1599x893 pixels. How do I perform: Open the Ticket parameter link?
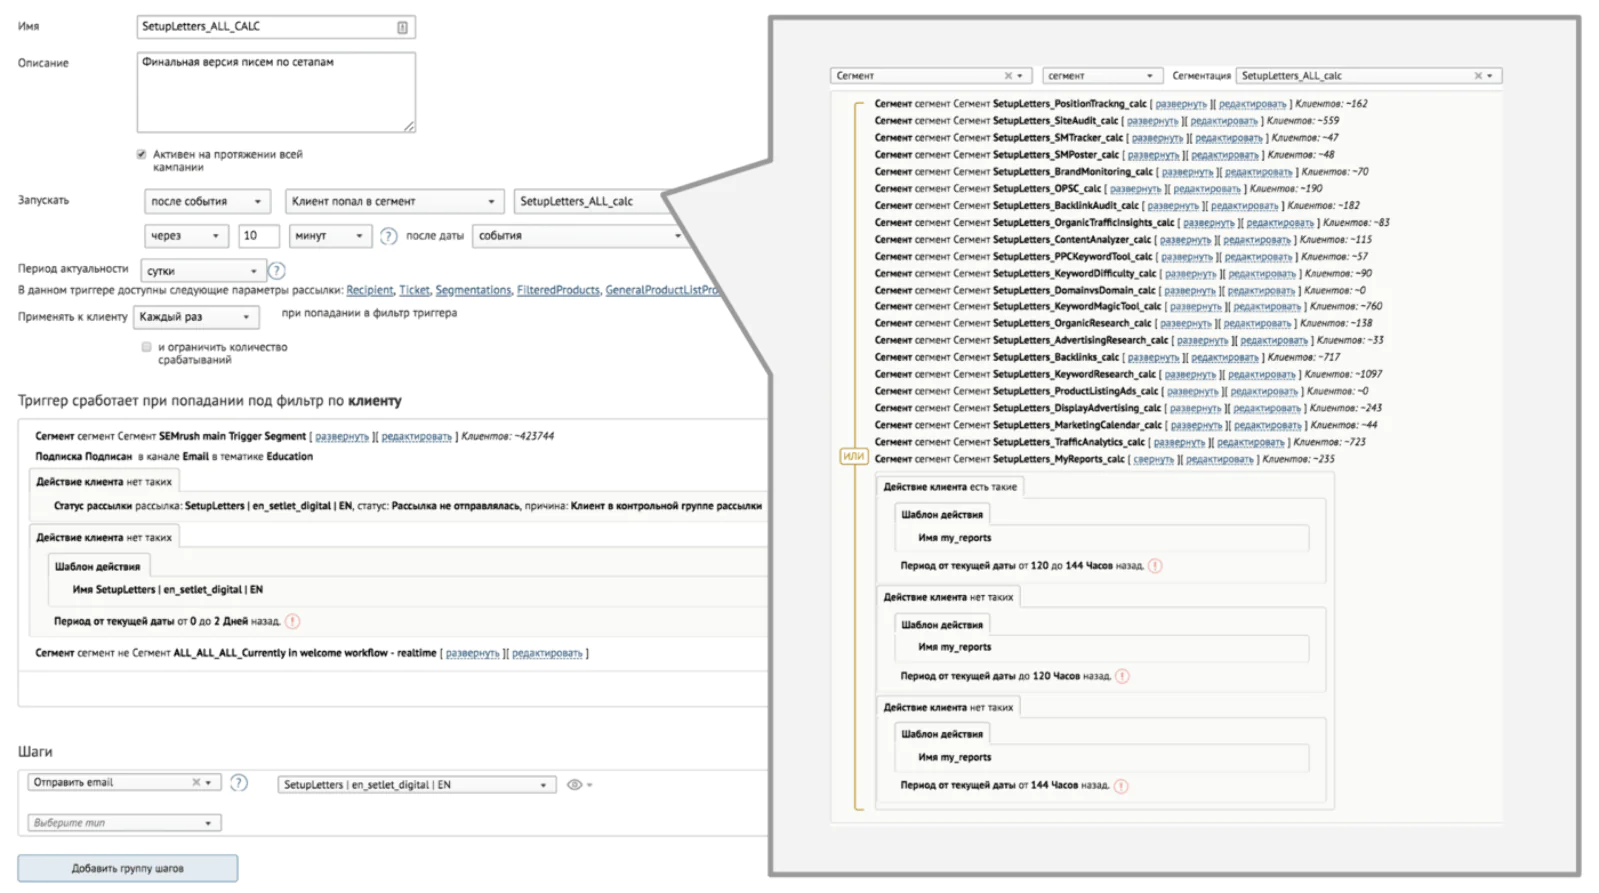(414, 290)
